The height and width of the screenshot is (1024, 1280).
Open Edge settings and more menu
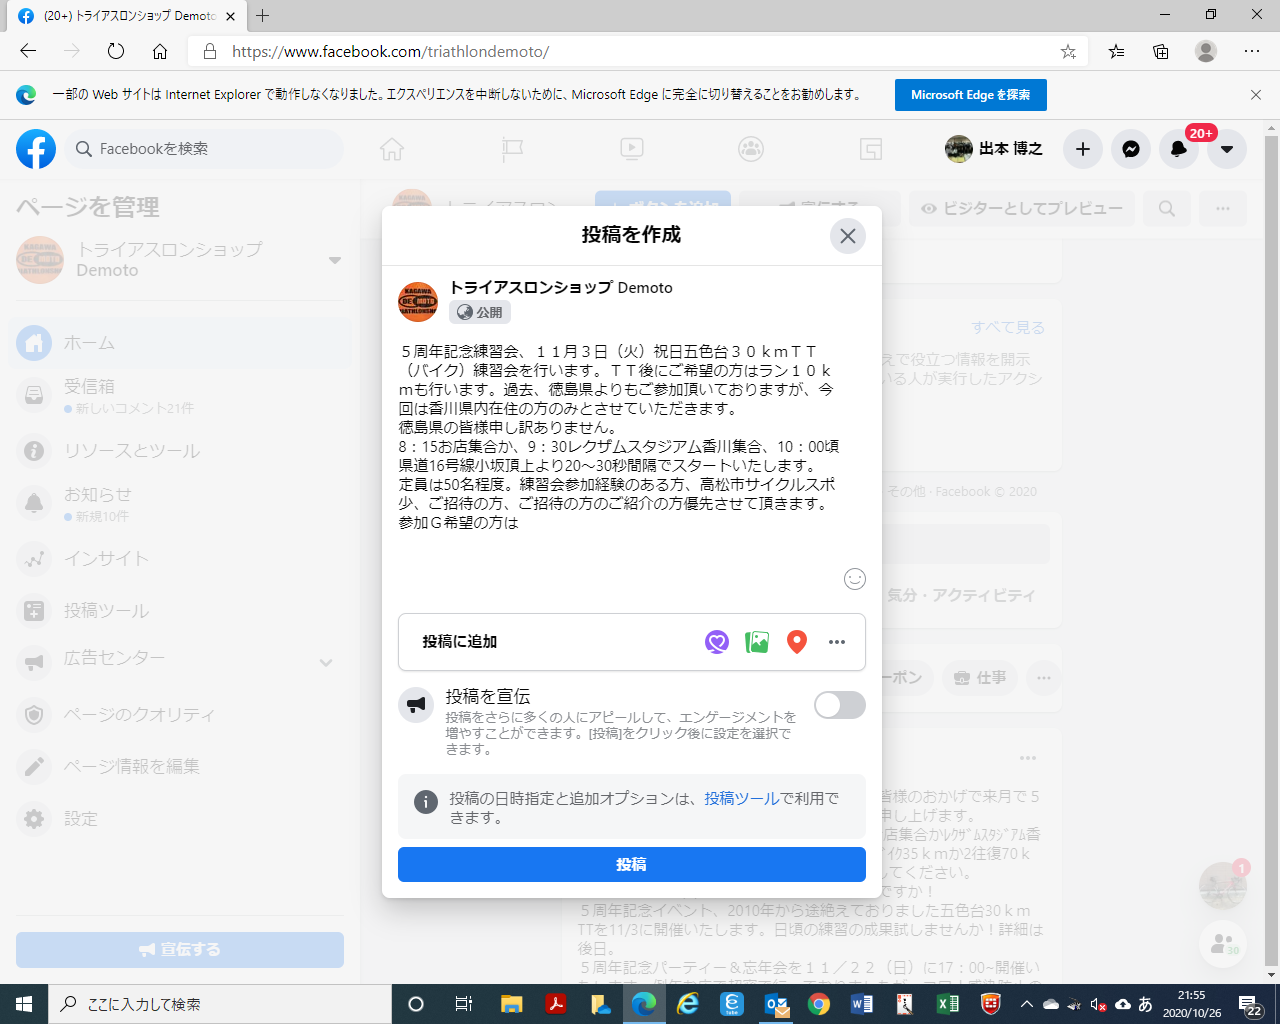(x=1252, y=51)
